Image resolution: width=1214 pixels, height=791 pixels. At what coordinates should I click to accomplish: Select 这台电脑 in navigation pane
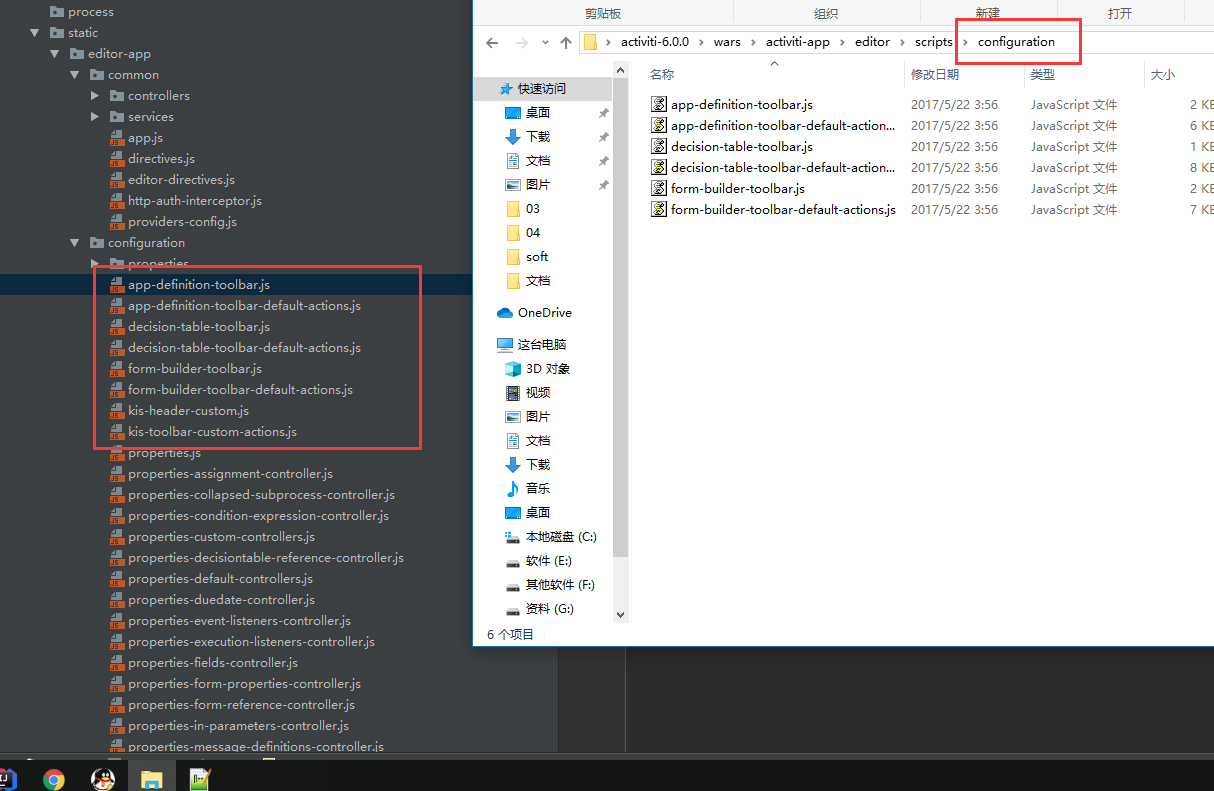click(x=541, y=345)
